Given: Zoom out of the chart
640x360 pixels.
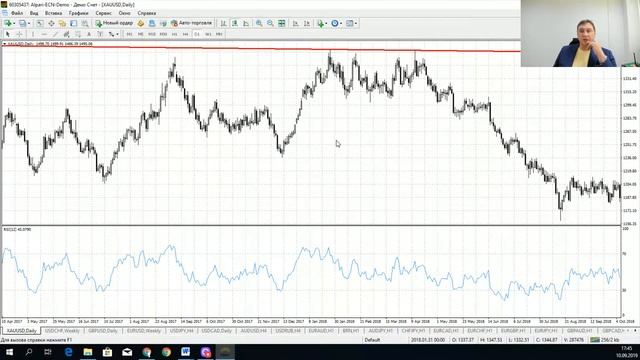Looking at the screenshot, I should click(270, 23).
